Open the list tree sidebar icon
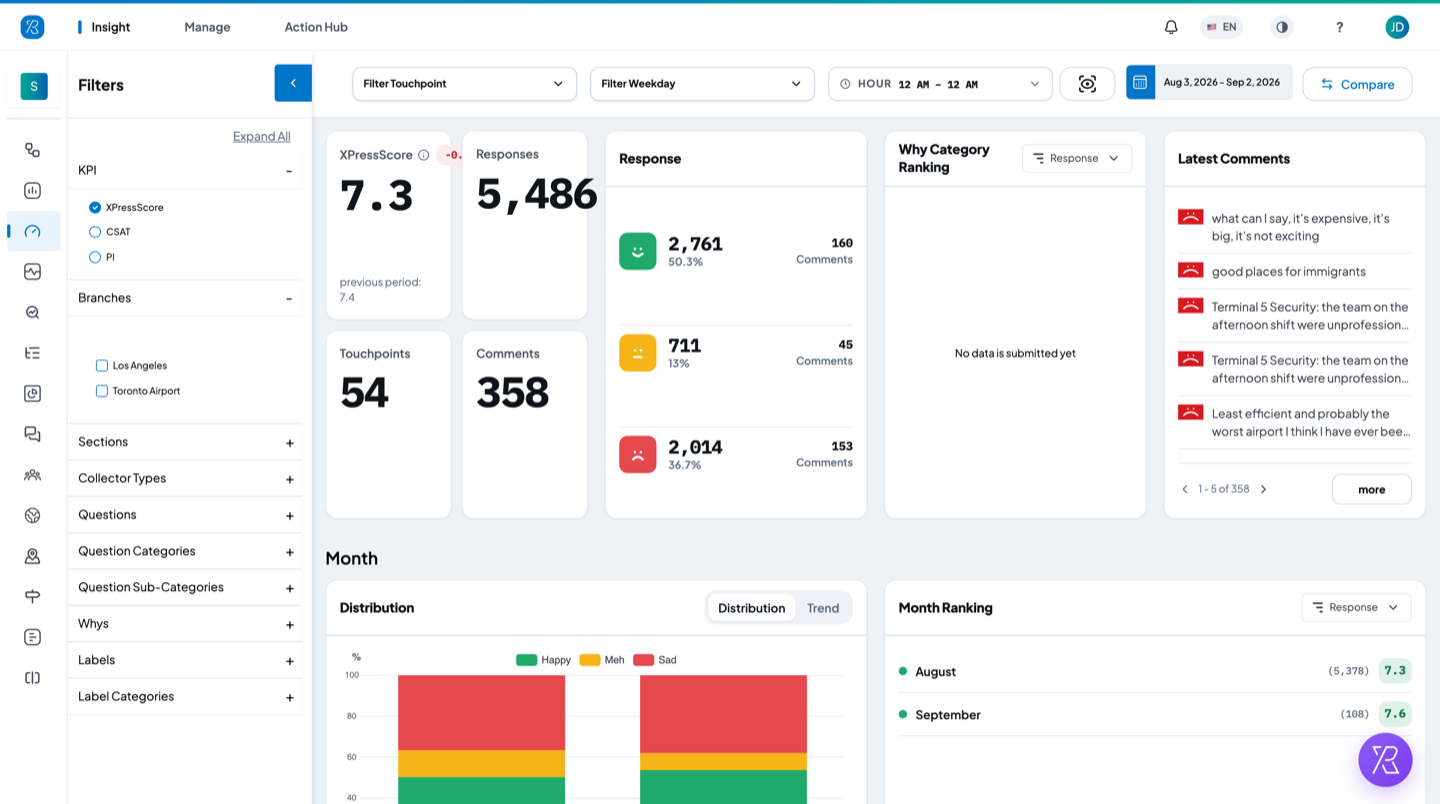 (x=32, y=353)
